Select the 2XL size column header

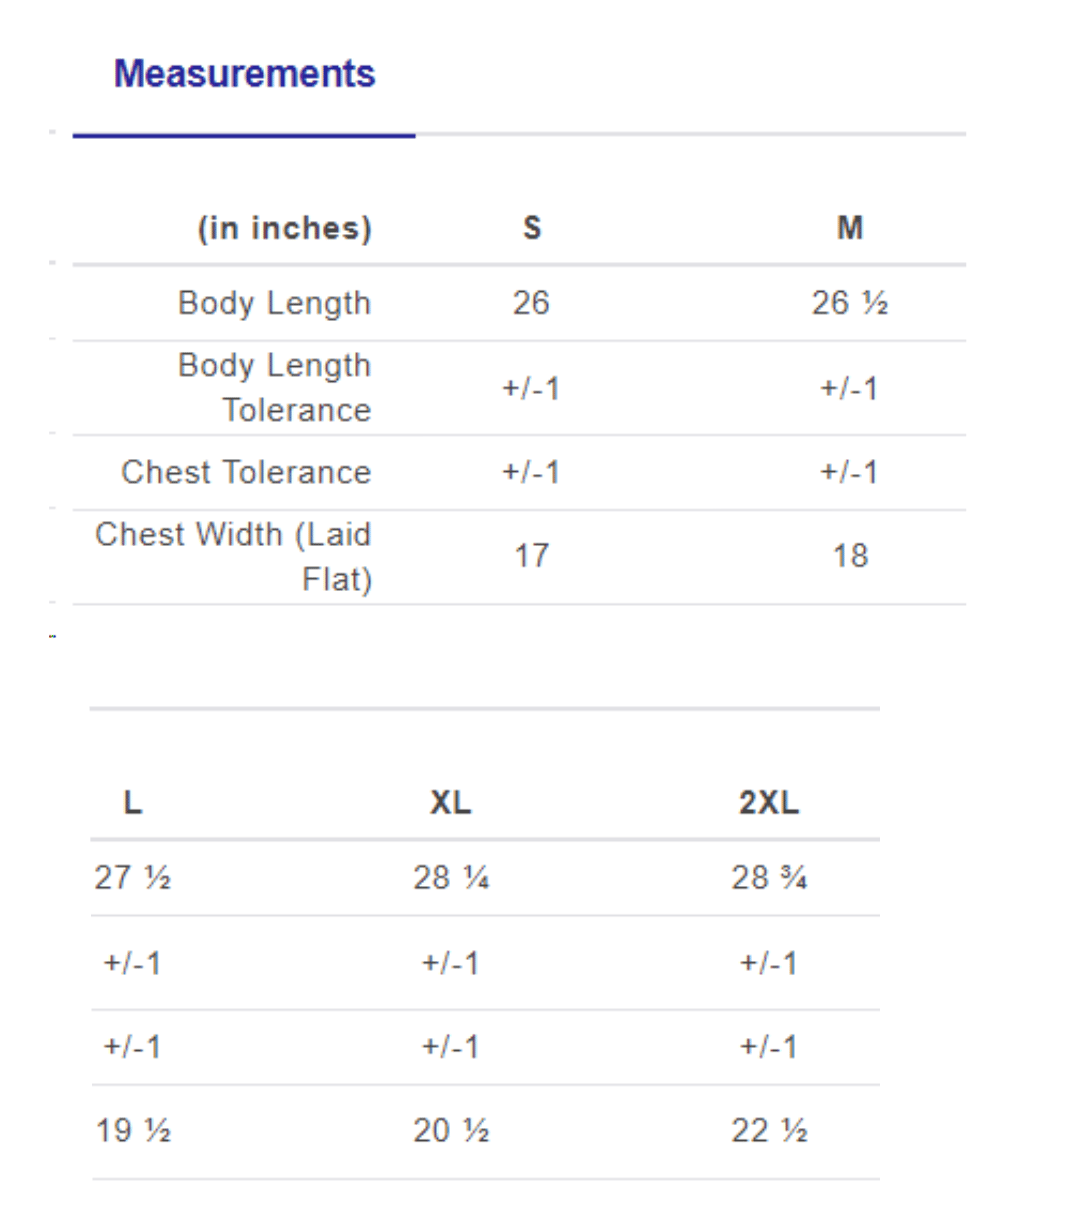[x=768, y=802]
